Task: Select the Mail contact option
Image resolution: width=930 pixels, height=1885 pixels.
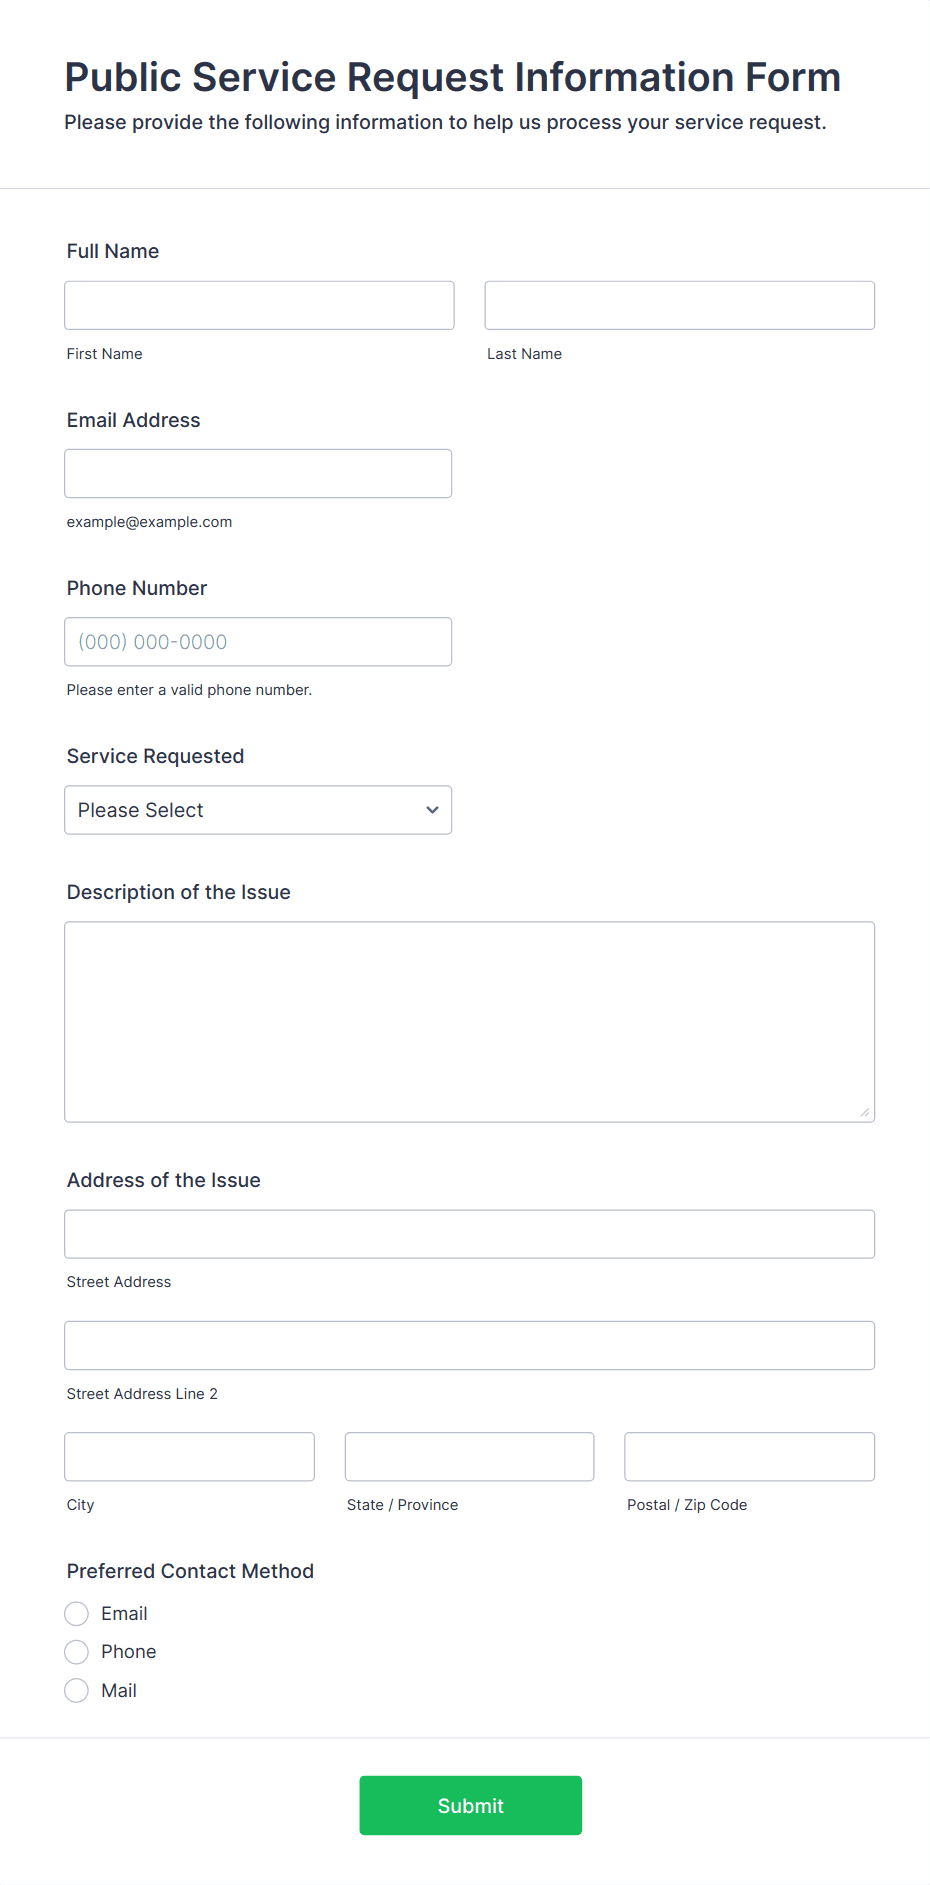Action: [77, 1690]
